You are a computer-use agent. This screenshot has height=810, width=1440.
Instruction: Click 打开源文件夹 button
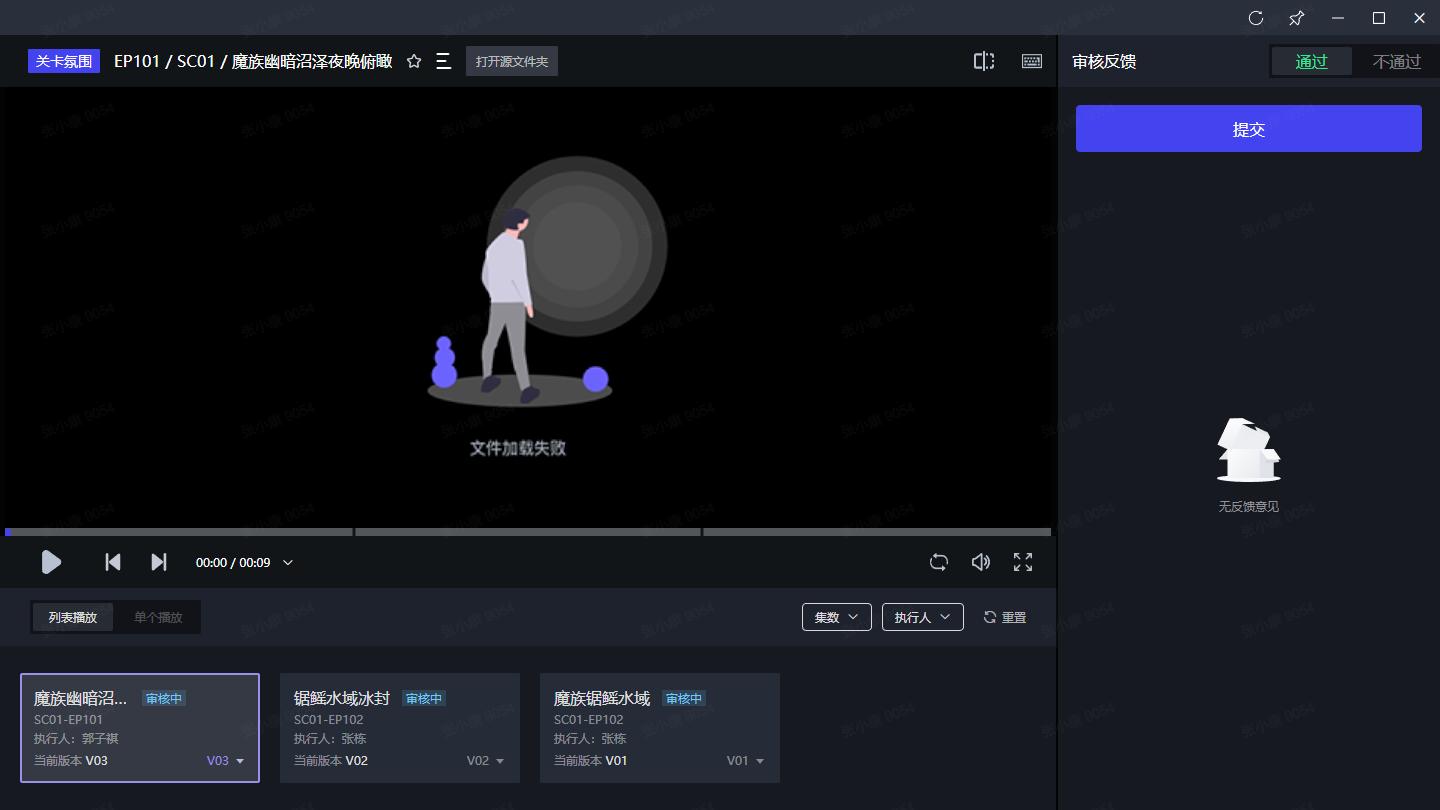pyautogui.click(x=512, y=62)
